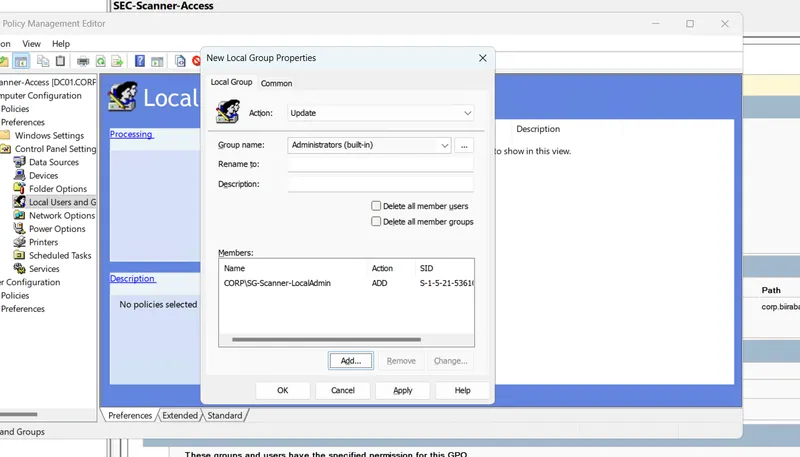Click the ellipsis browse button beside Group name
This screenshot has height=457, width=800.
tap(464, 145)
